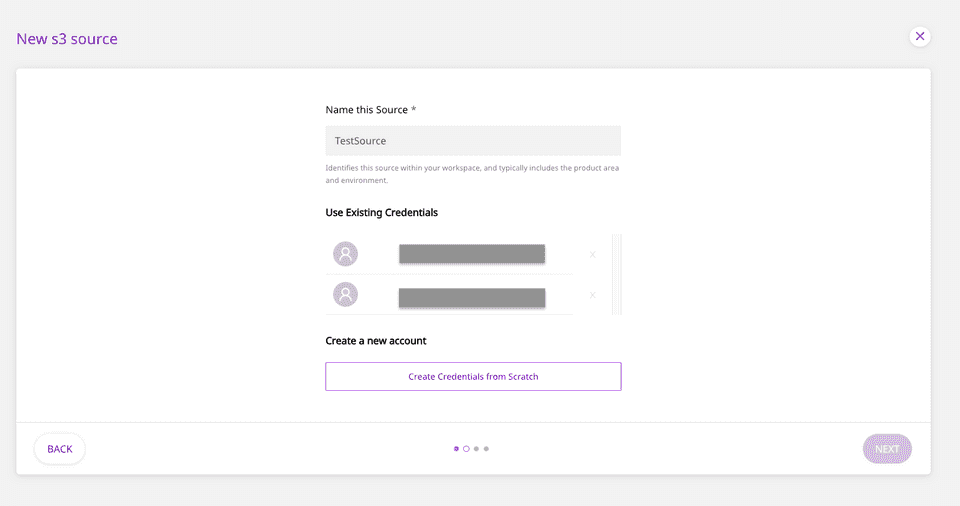This screenshot has width=960, height=506.
Task: Proceed with the NEXT button
Action: click(x=887, y=449)
